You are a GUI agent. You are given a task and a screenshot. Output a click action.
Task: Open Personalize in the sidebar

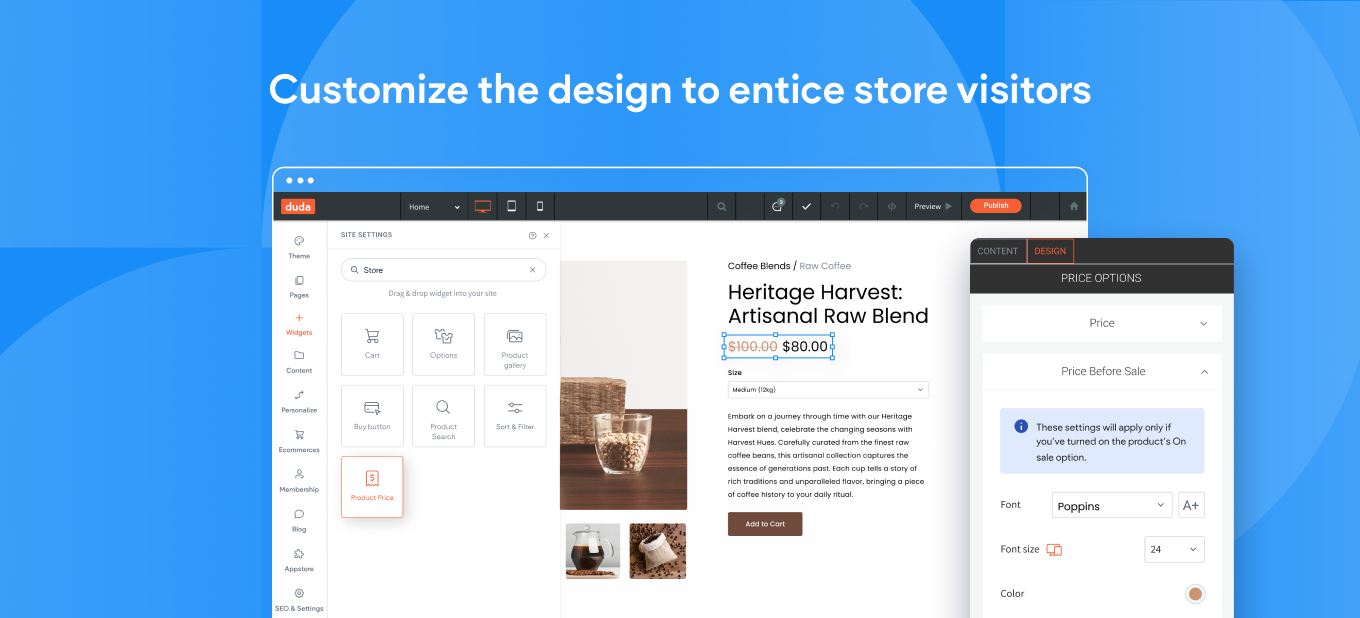point(299,401)
